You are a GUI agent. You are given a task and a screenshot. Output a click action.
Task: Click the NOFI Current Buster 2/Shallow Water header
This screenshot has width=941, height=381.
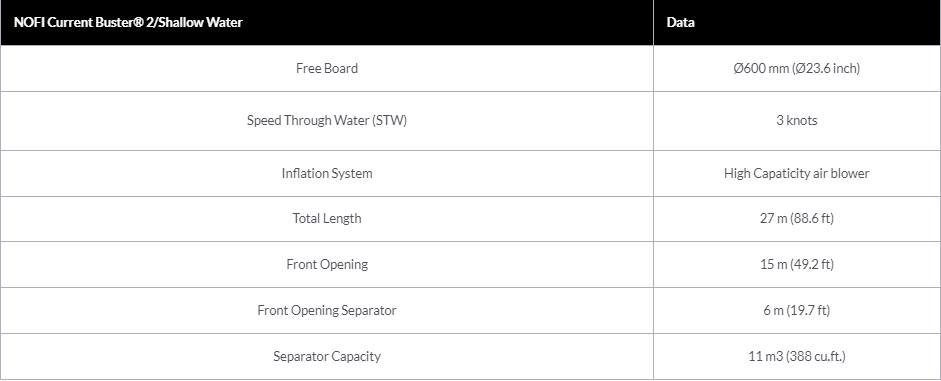tap(128, 23)
